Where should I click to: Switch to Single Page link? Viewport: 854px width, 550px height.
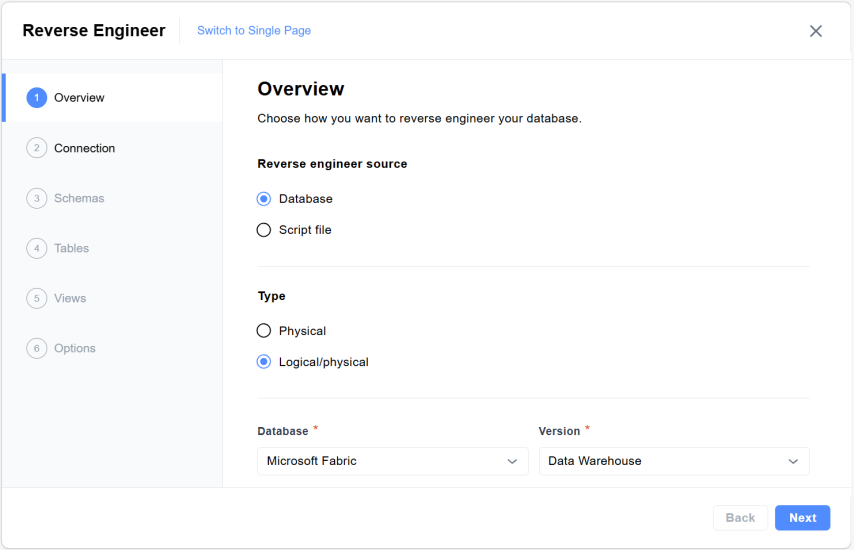pyautogui.click(x=254, y=31)
